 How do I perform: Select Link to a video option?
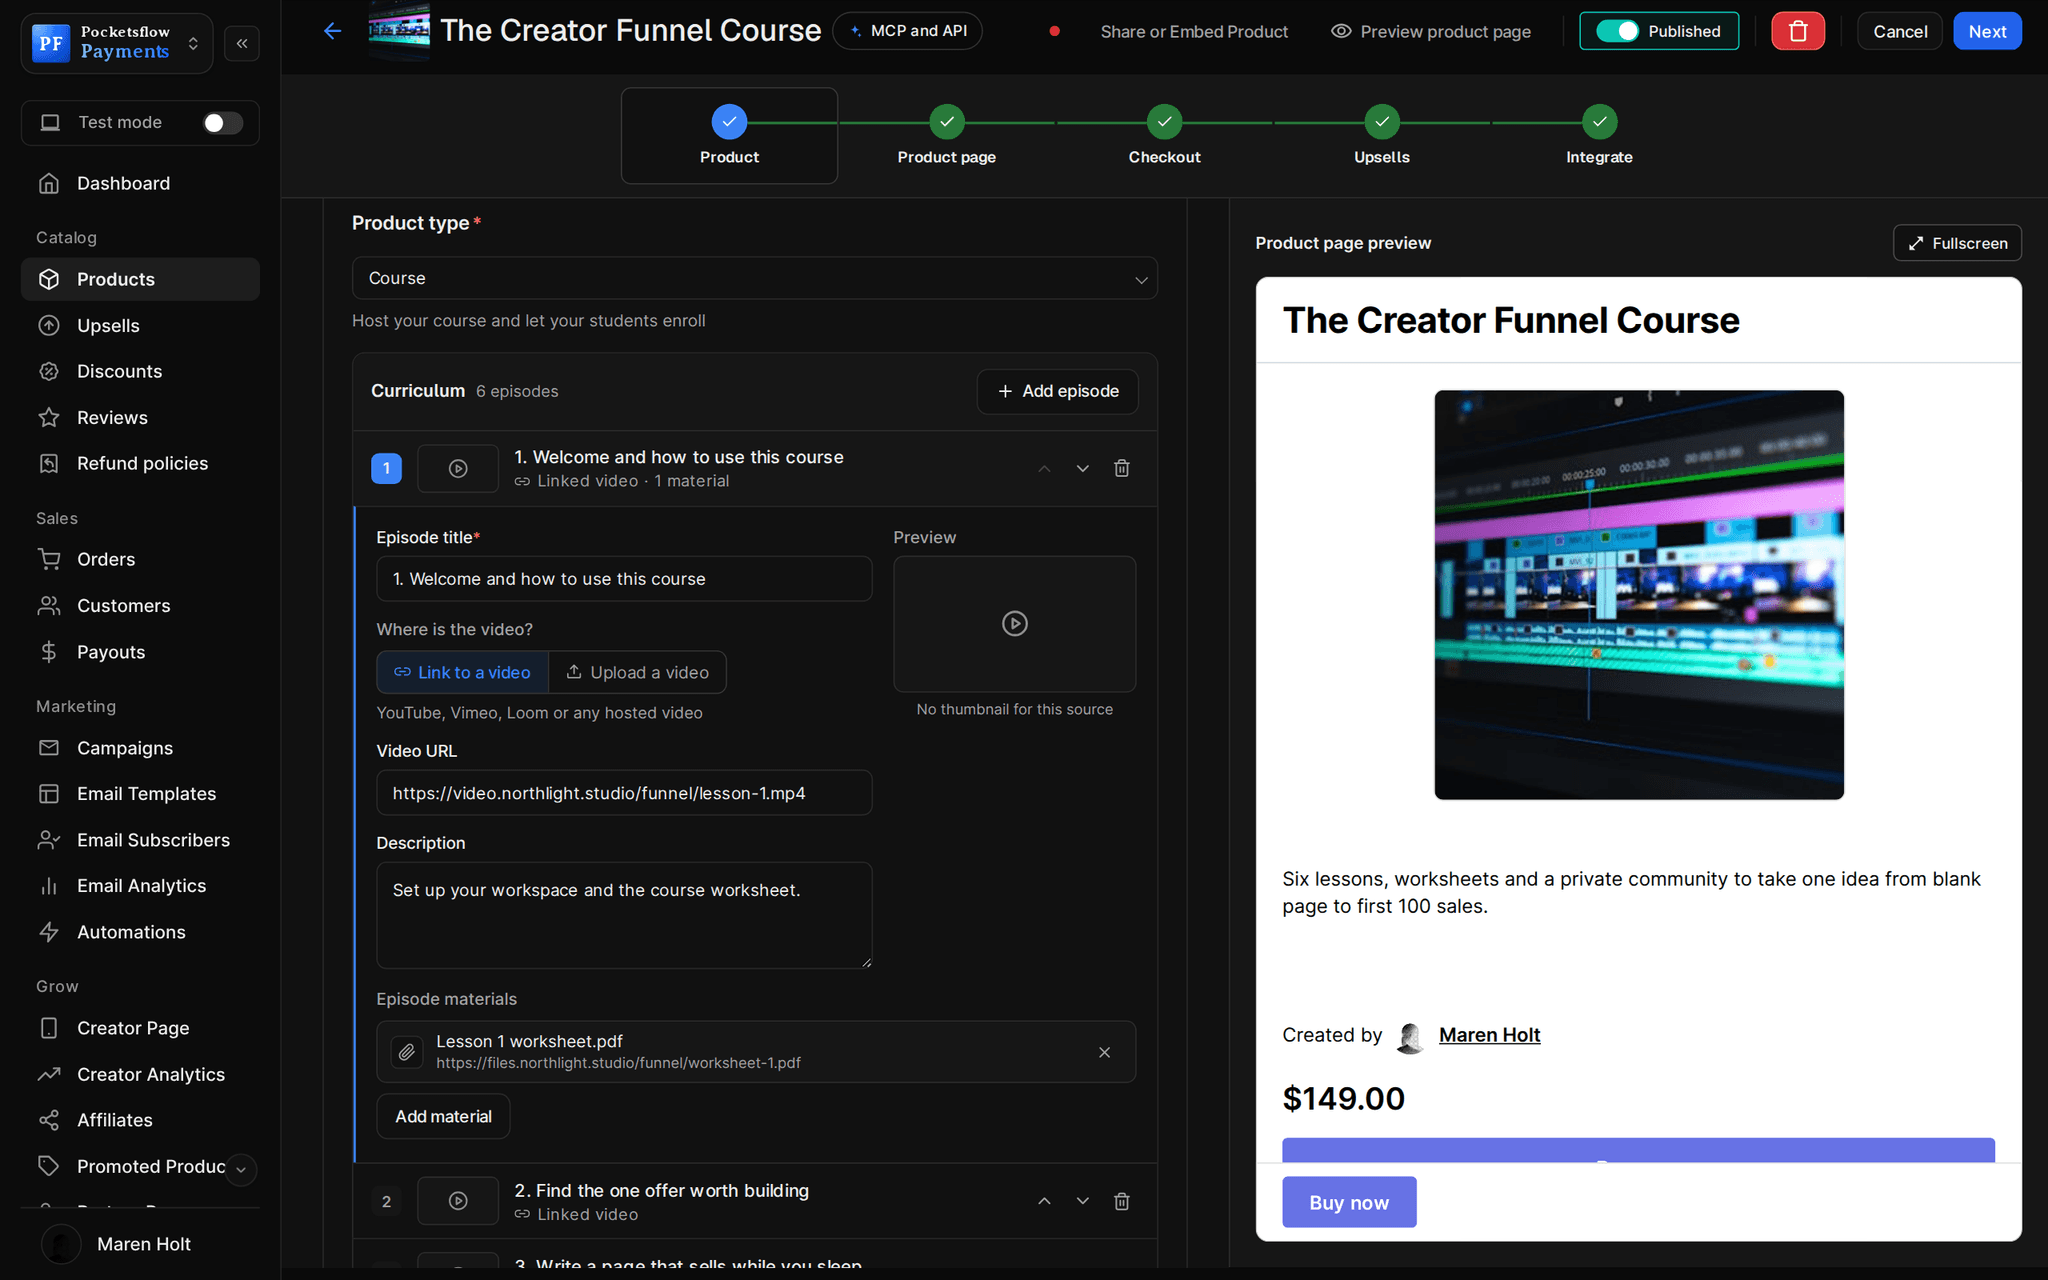463,672
